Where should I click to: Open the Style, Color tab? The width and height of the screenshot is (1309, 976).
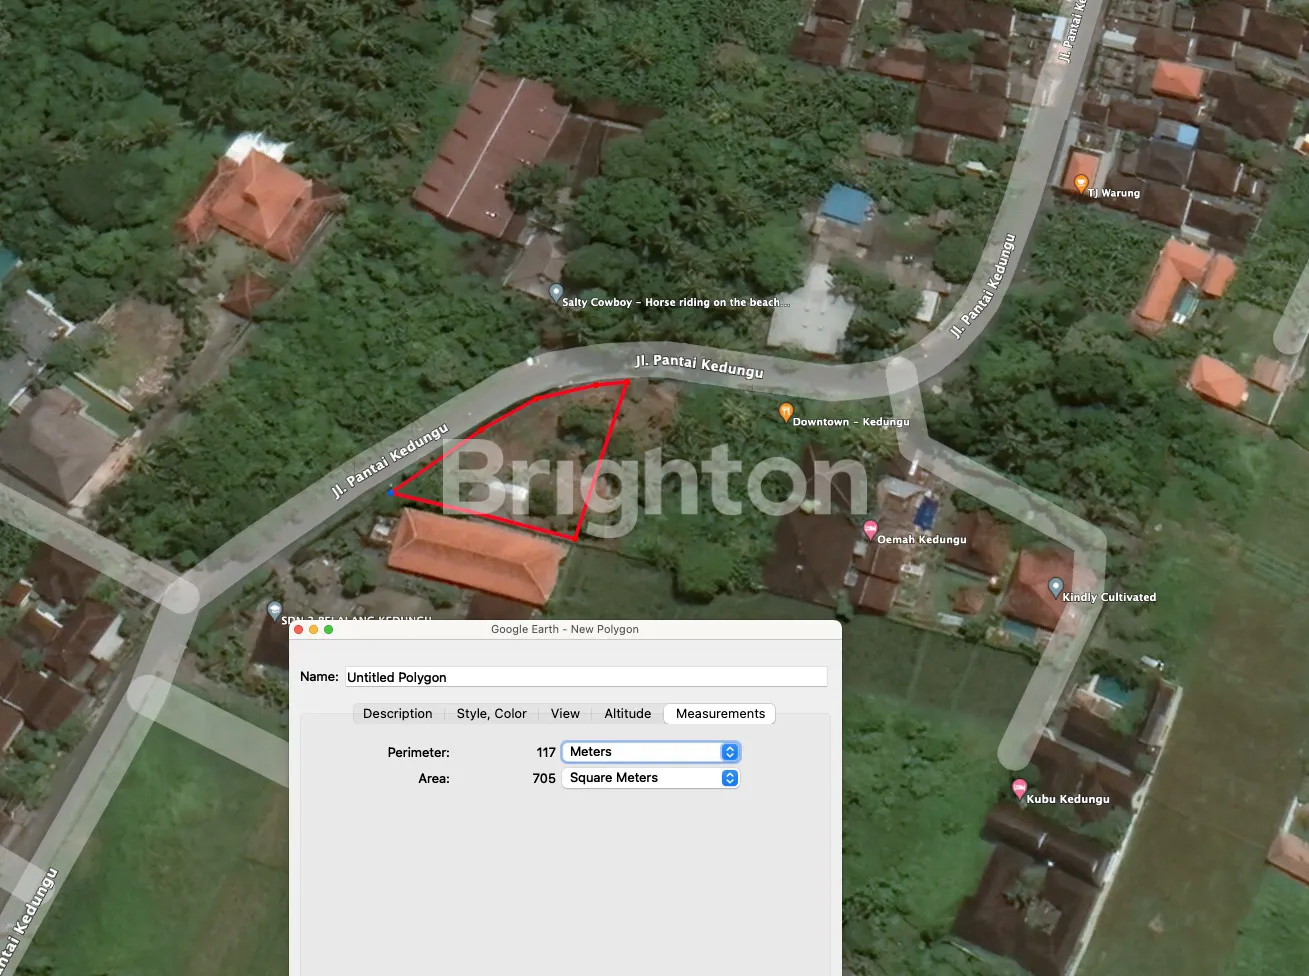491,714
